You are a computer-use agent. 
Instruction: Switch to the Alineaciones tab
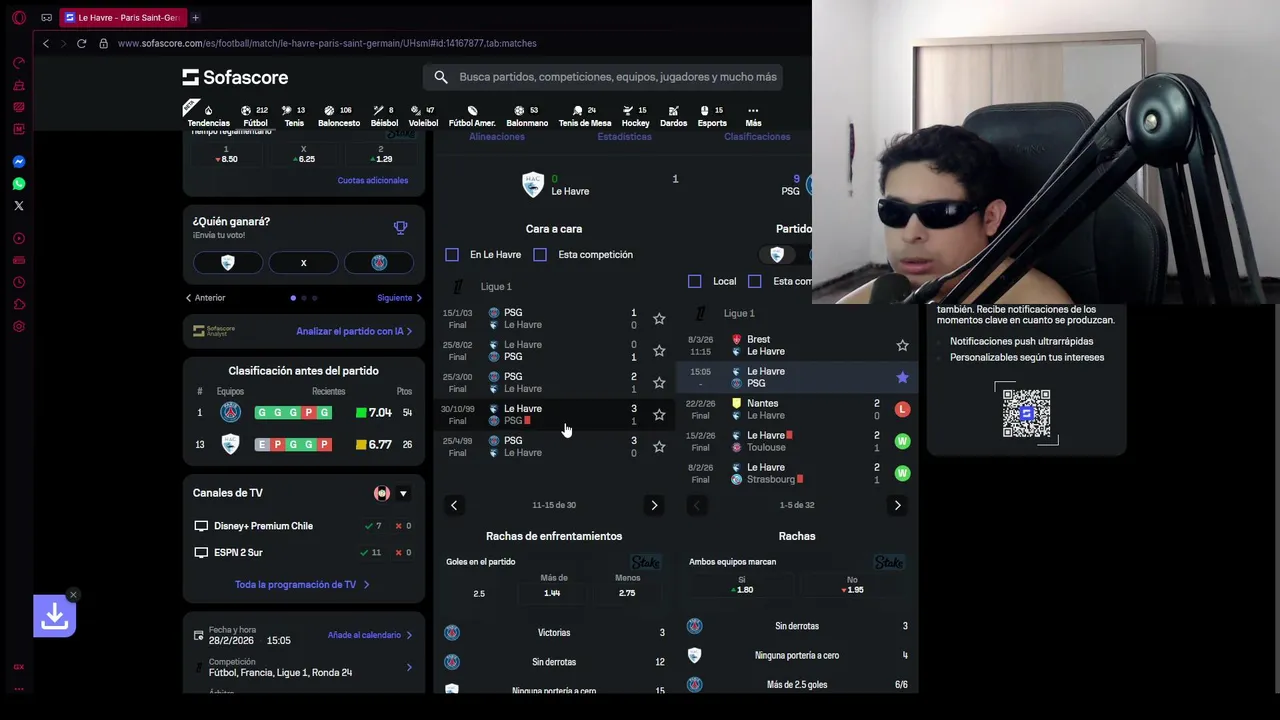point(497,136)
